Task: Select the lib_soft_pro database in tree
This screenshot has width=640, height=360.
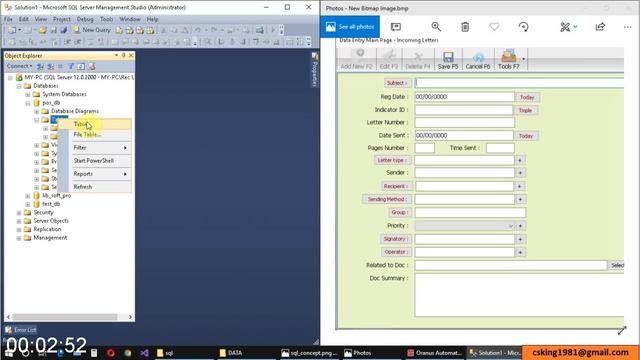Action: coord(56,196)
